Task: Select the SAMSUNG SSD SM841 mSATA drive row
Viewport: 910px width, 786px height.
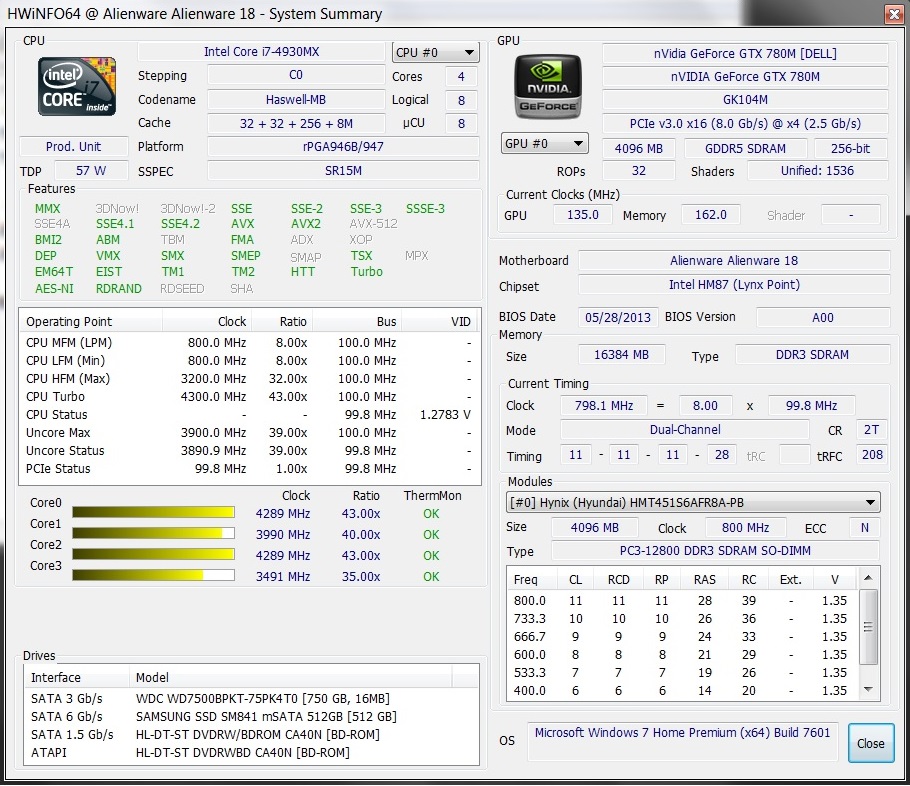Action: [x=252, y=716]
